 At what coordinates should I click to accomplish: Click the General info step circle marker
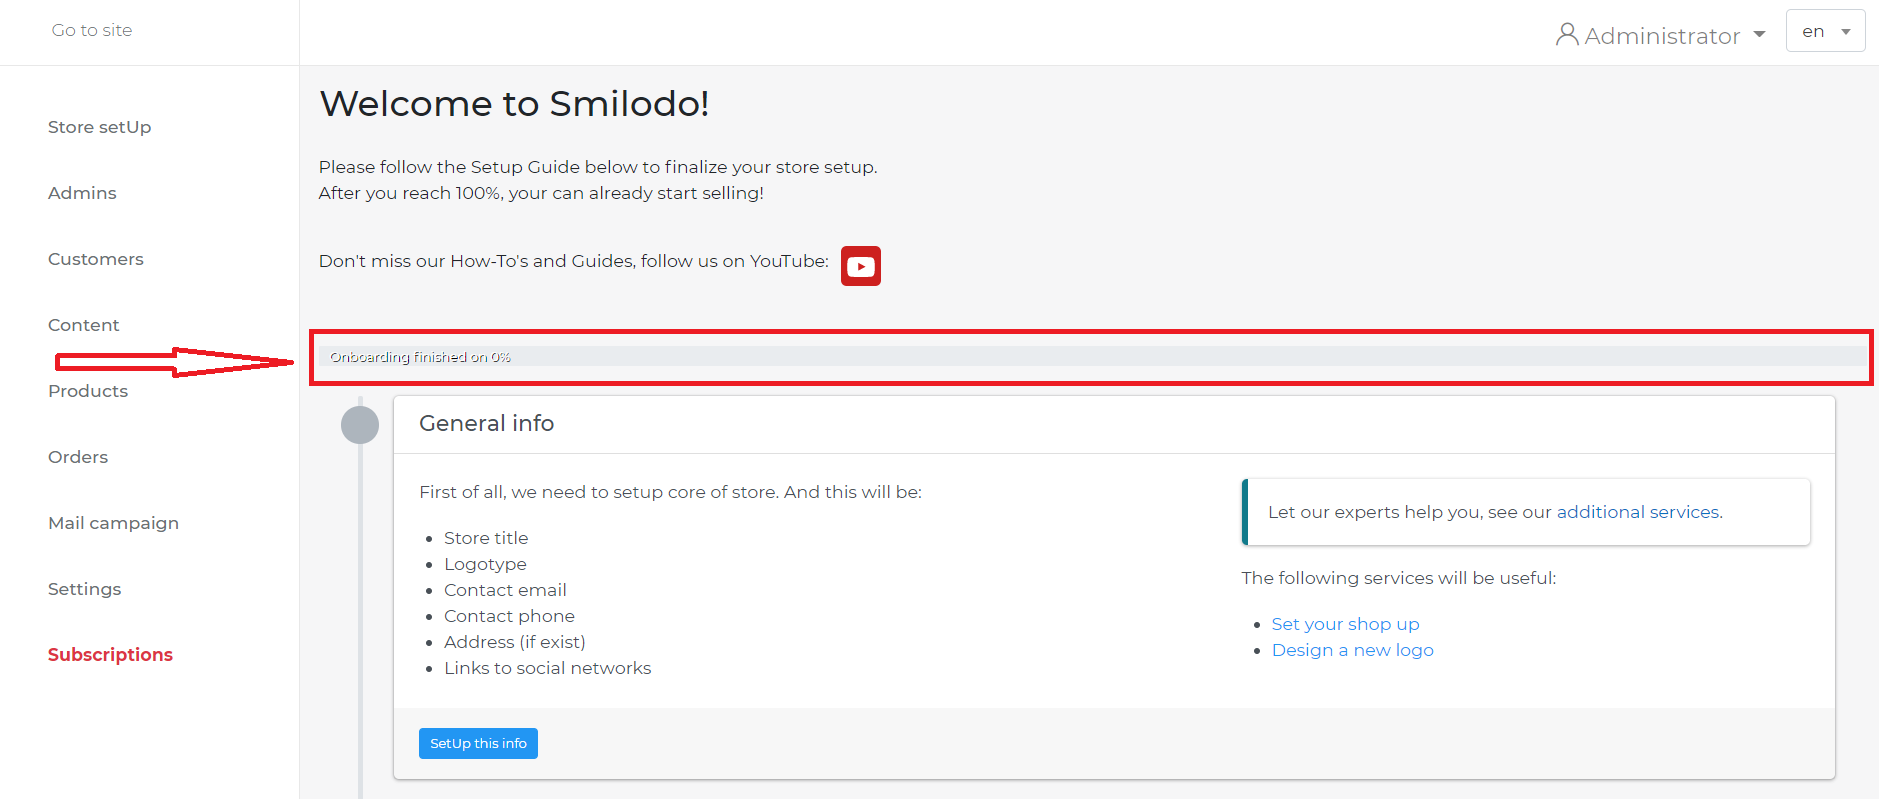360,425
